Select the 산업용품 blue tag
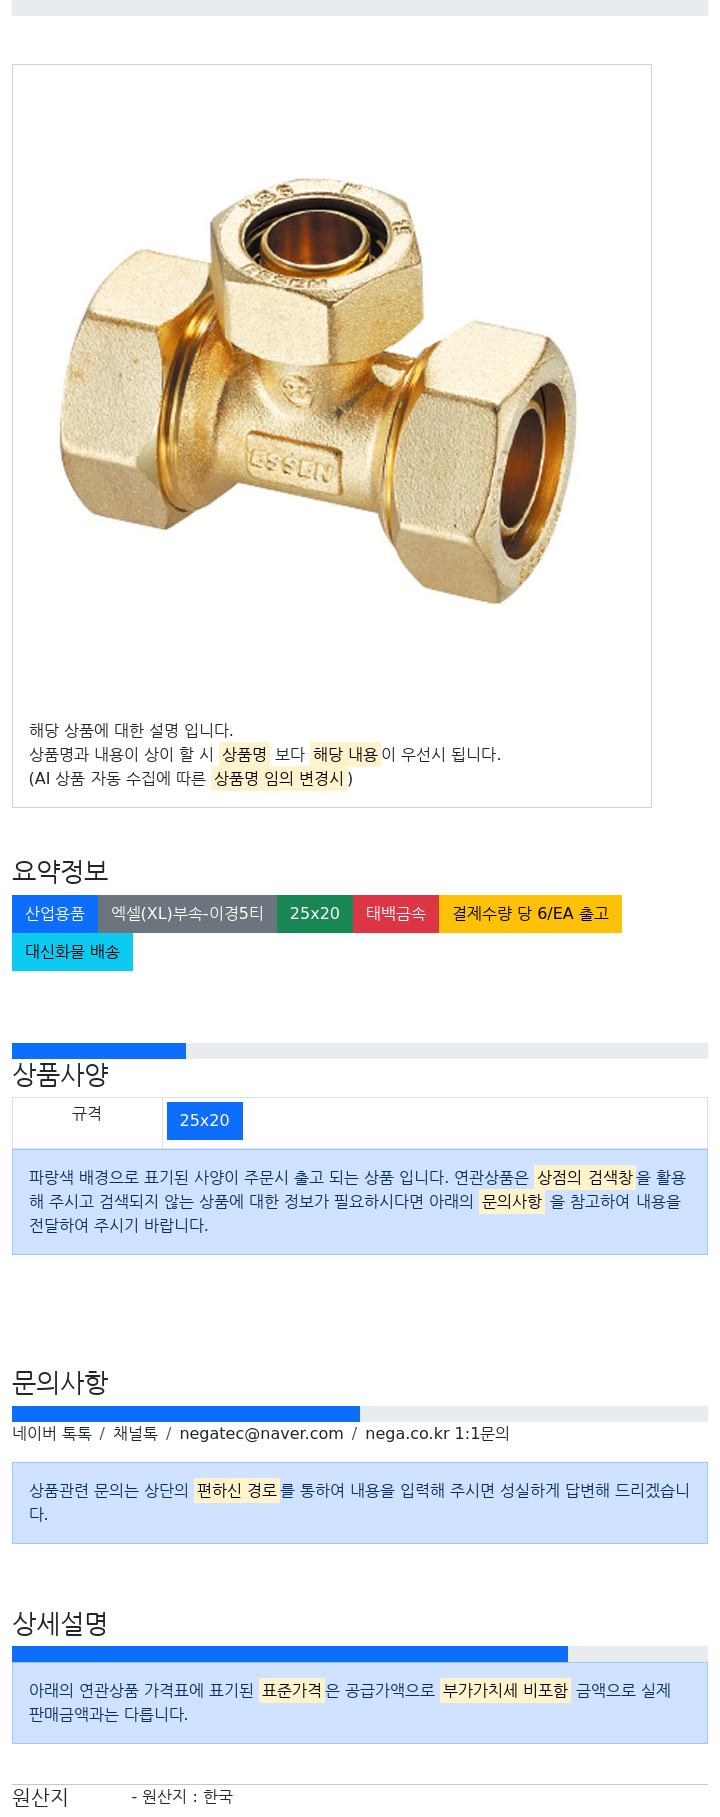This screenshot has width=720, height=1817. [x=55, y=914]
